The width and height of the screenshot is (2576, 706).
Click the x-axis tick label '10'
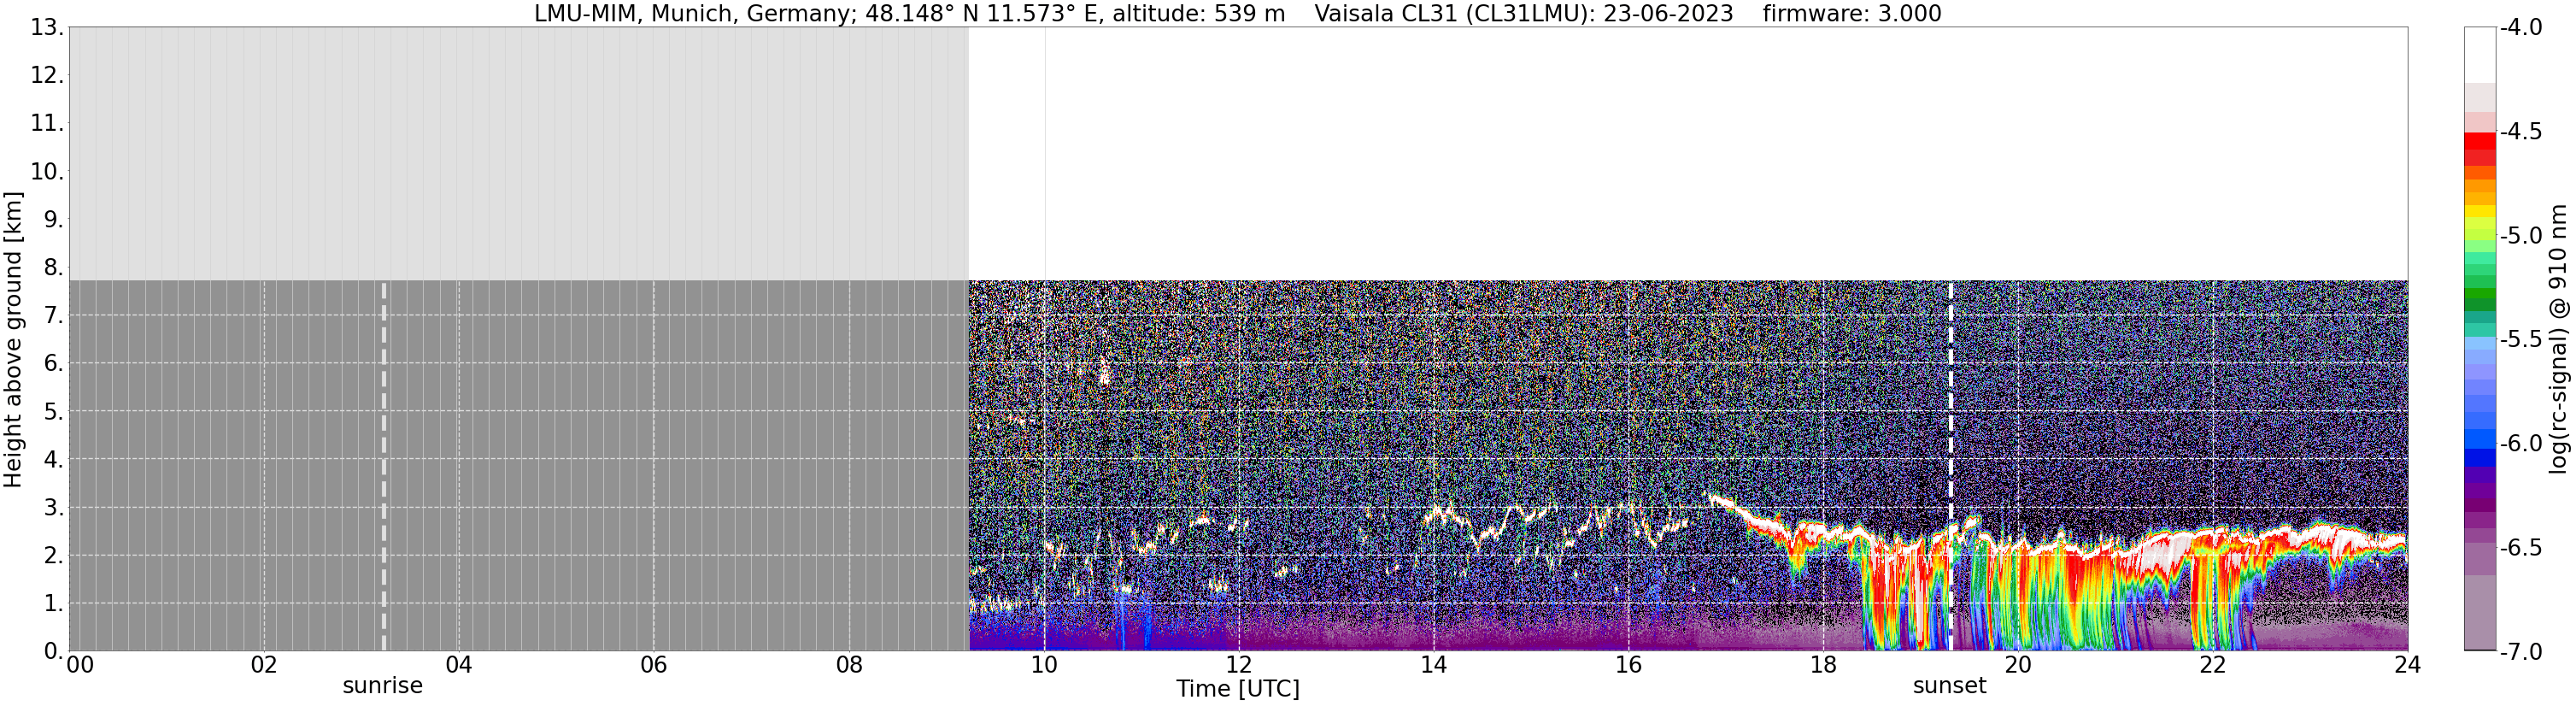coord(1044,665)
